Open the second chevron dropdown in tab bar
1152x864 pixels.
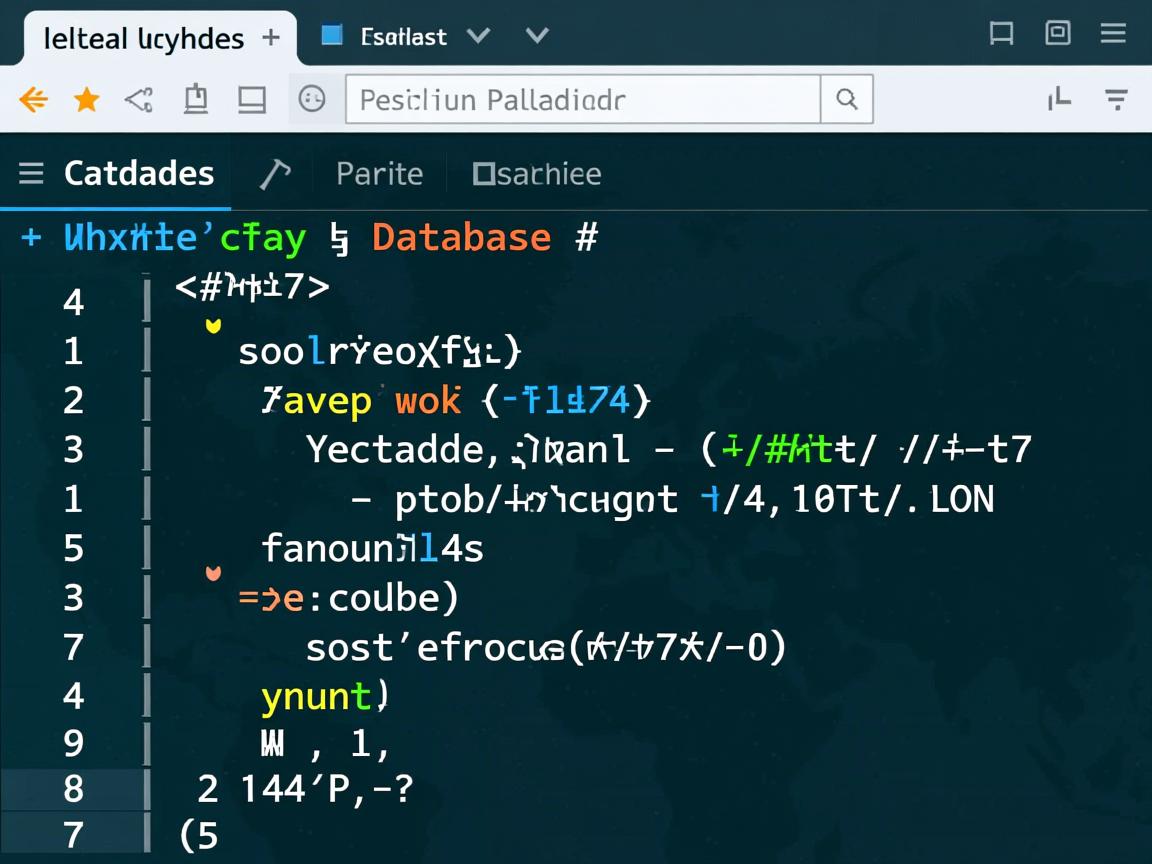(537, 37)
